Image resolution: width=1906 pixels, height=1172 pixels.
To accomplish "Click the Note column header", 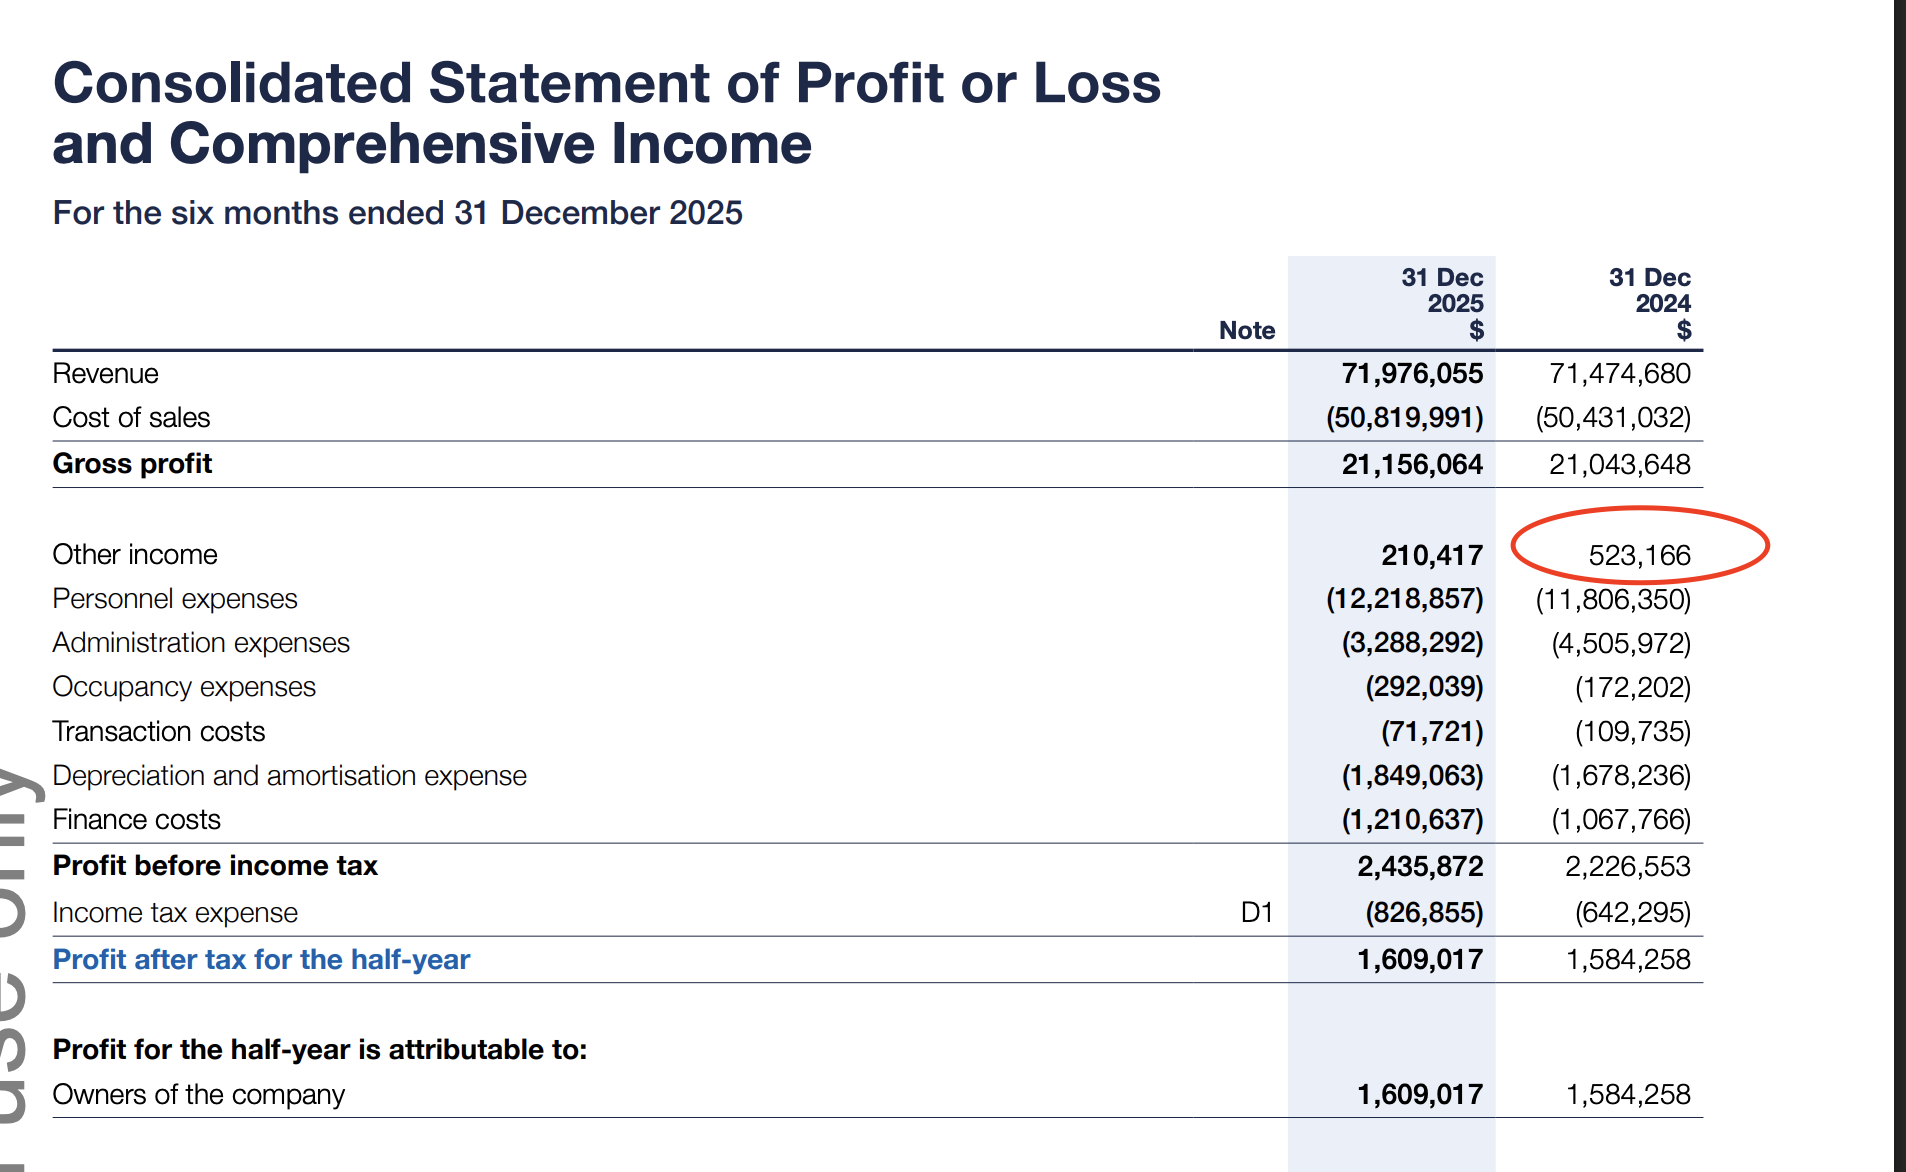I will (1246, 330).
